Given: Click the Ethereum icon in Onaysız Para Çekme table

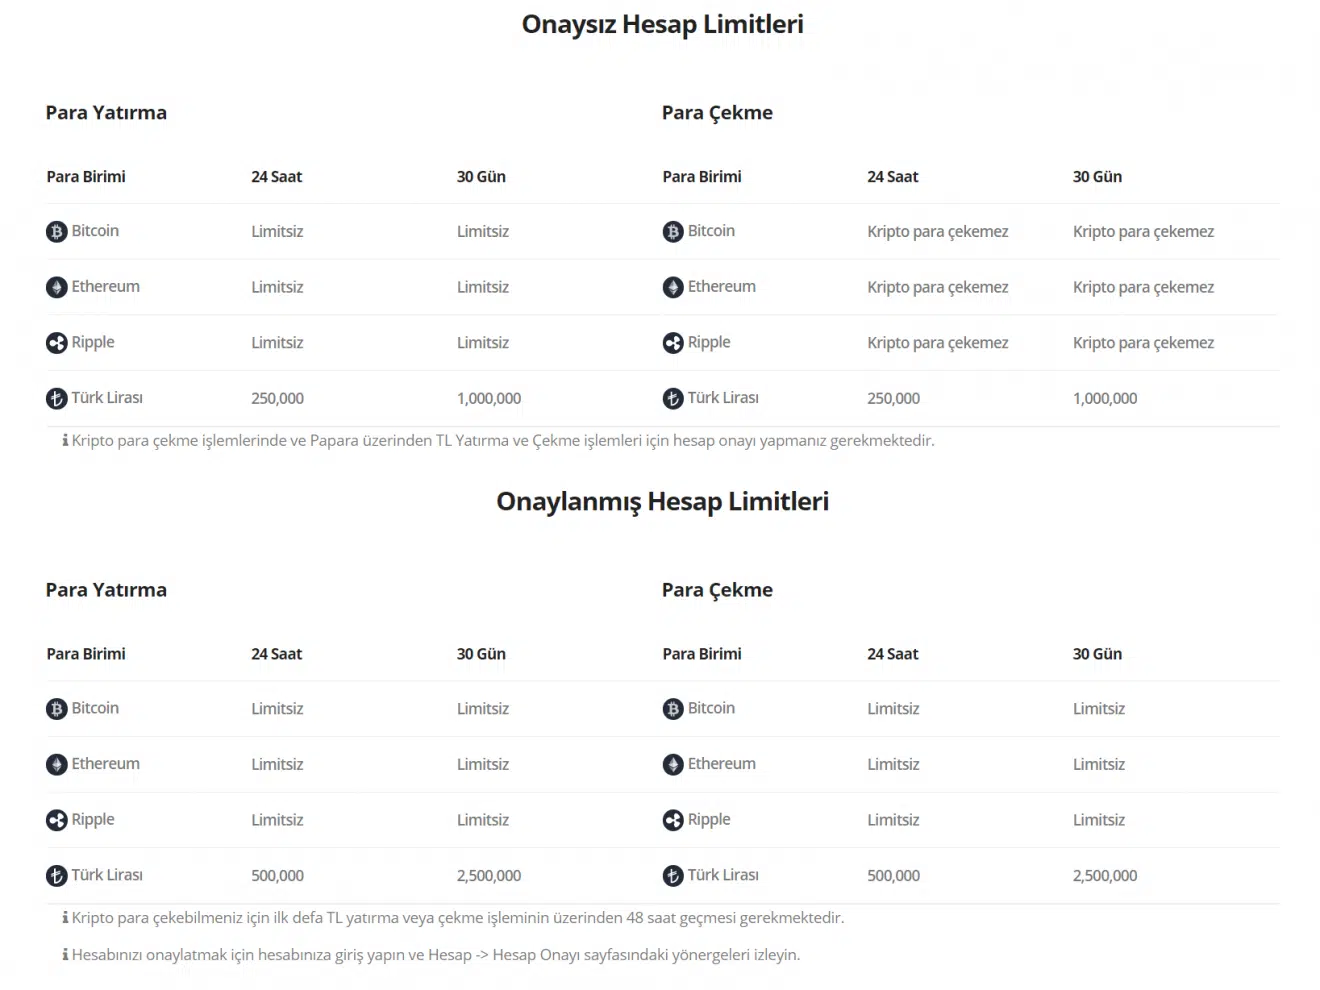Looking at the screenshot, I should 673,288.
